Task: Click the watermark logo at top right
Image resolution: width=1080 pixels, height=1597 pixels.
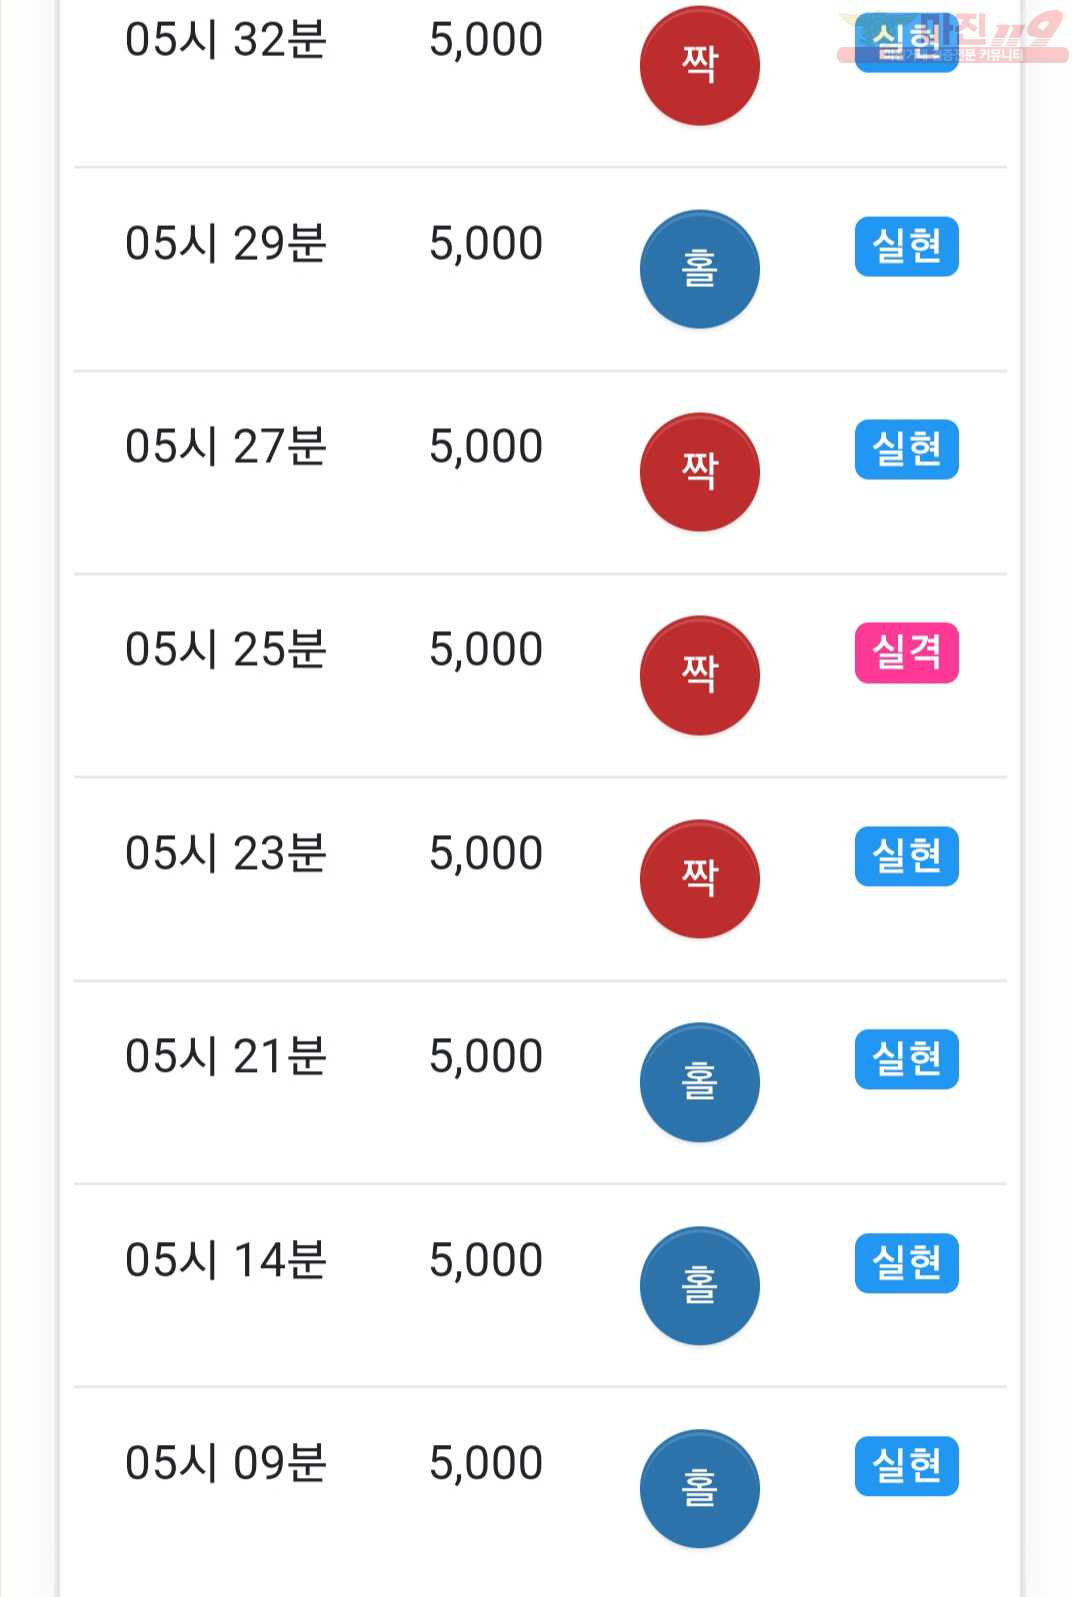Action: 952,38
